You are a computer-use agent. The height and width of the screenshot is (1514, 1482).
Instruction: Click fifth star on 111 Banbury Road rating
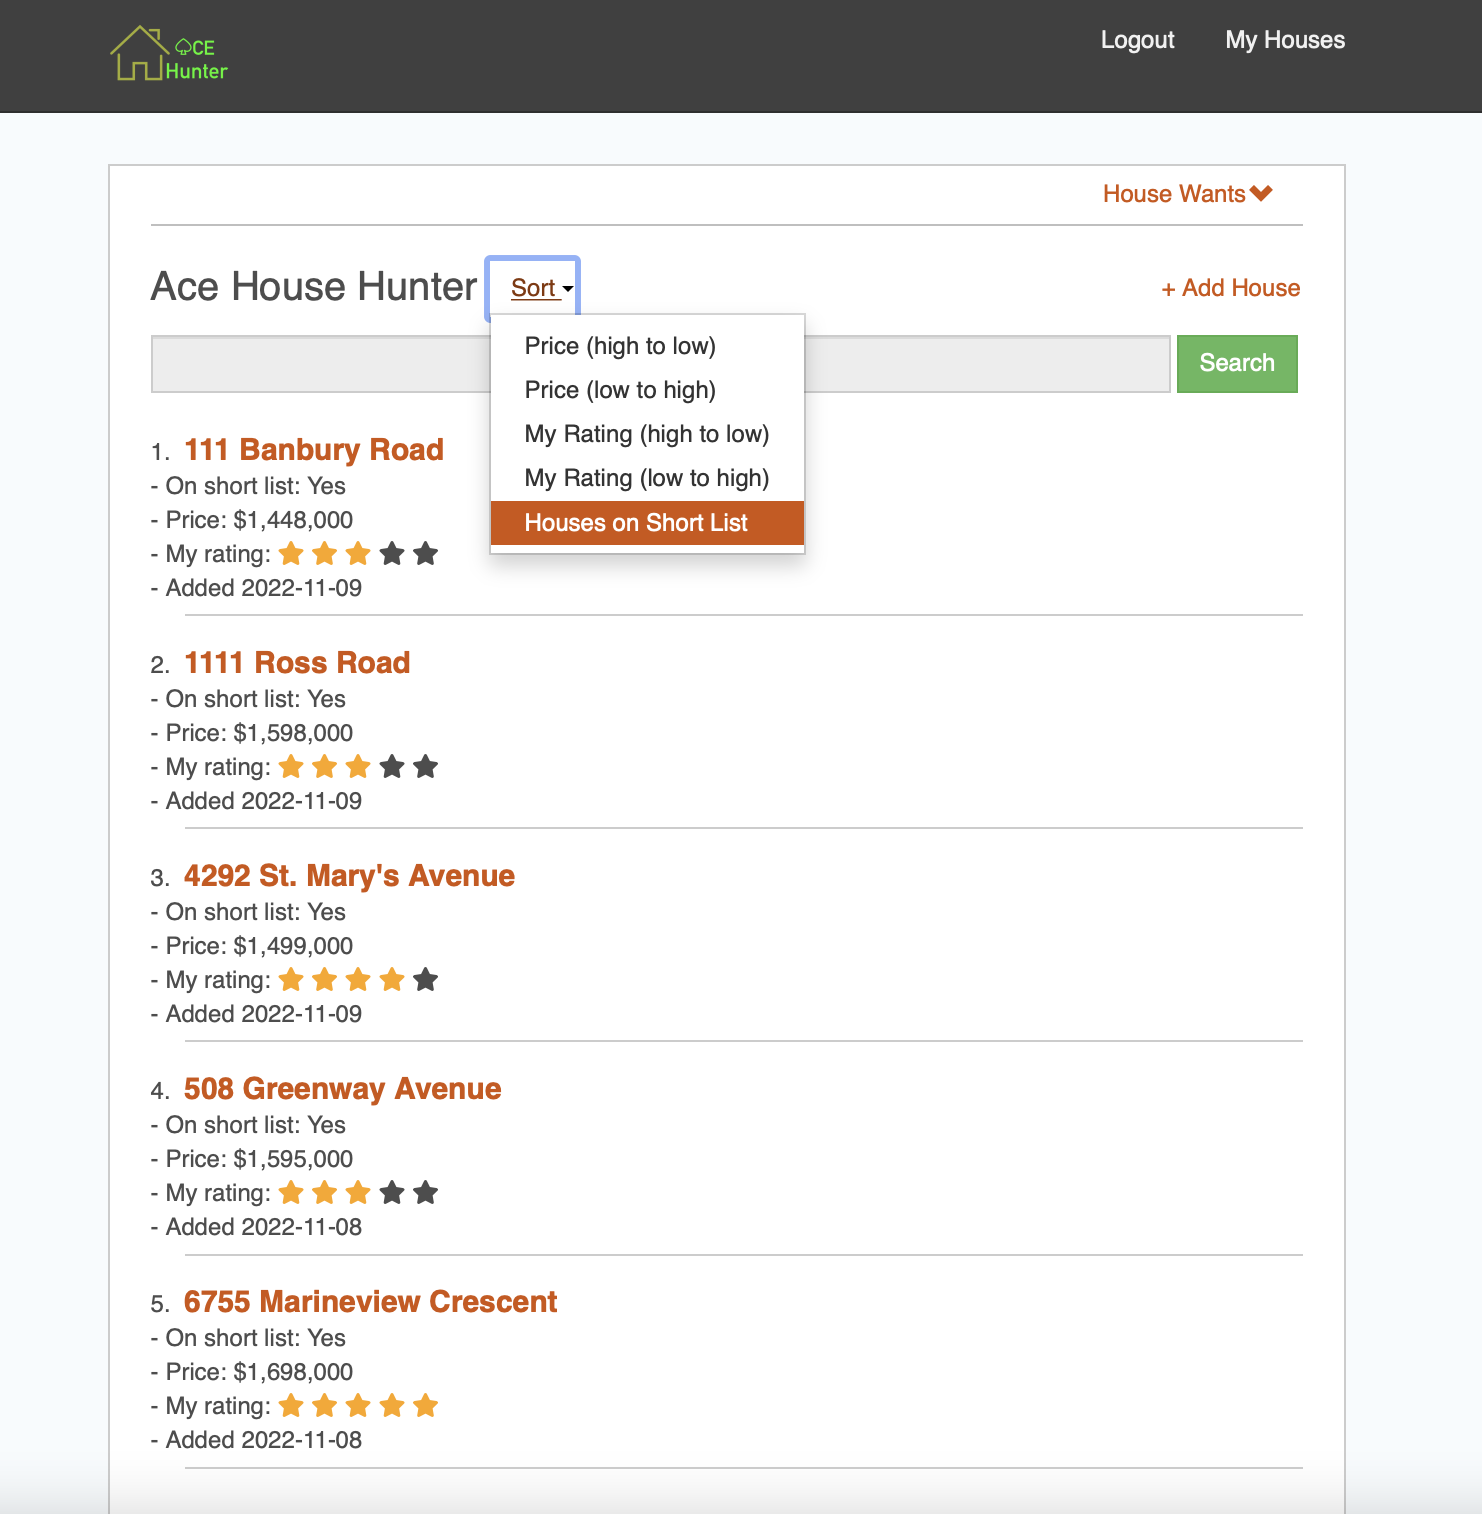point(426,554)
